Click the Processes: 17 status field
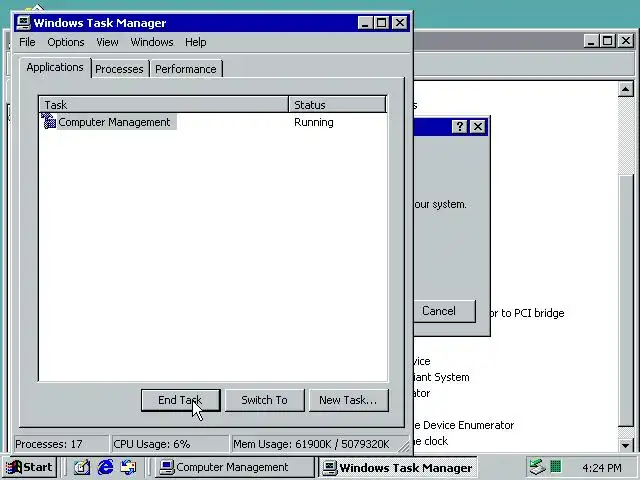This screenshot has width=640, height=480. 61,444
